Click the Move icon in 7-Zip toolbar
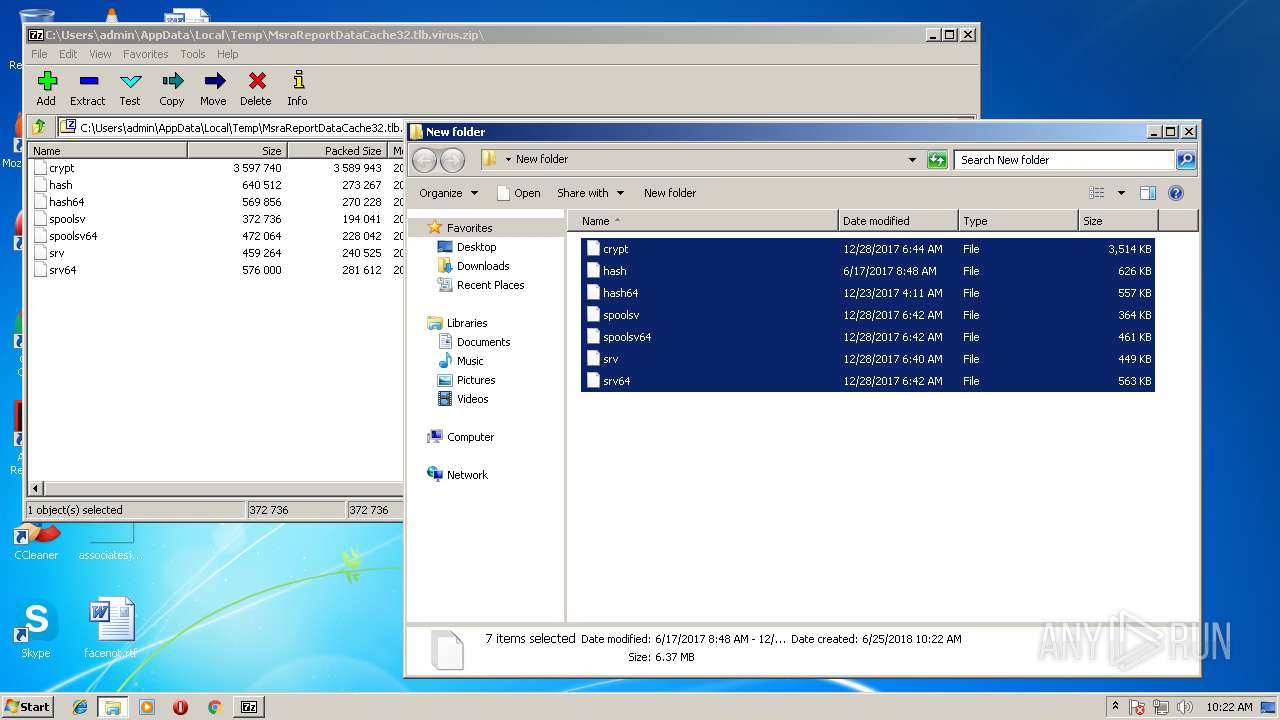This screenshot has width=1280, height=720. click(213, 88)
